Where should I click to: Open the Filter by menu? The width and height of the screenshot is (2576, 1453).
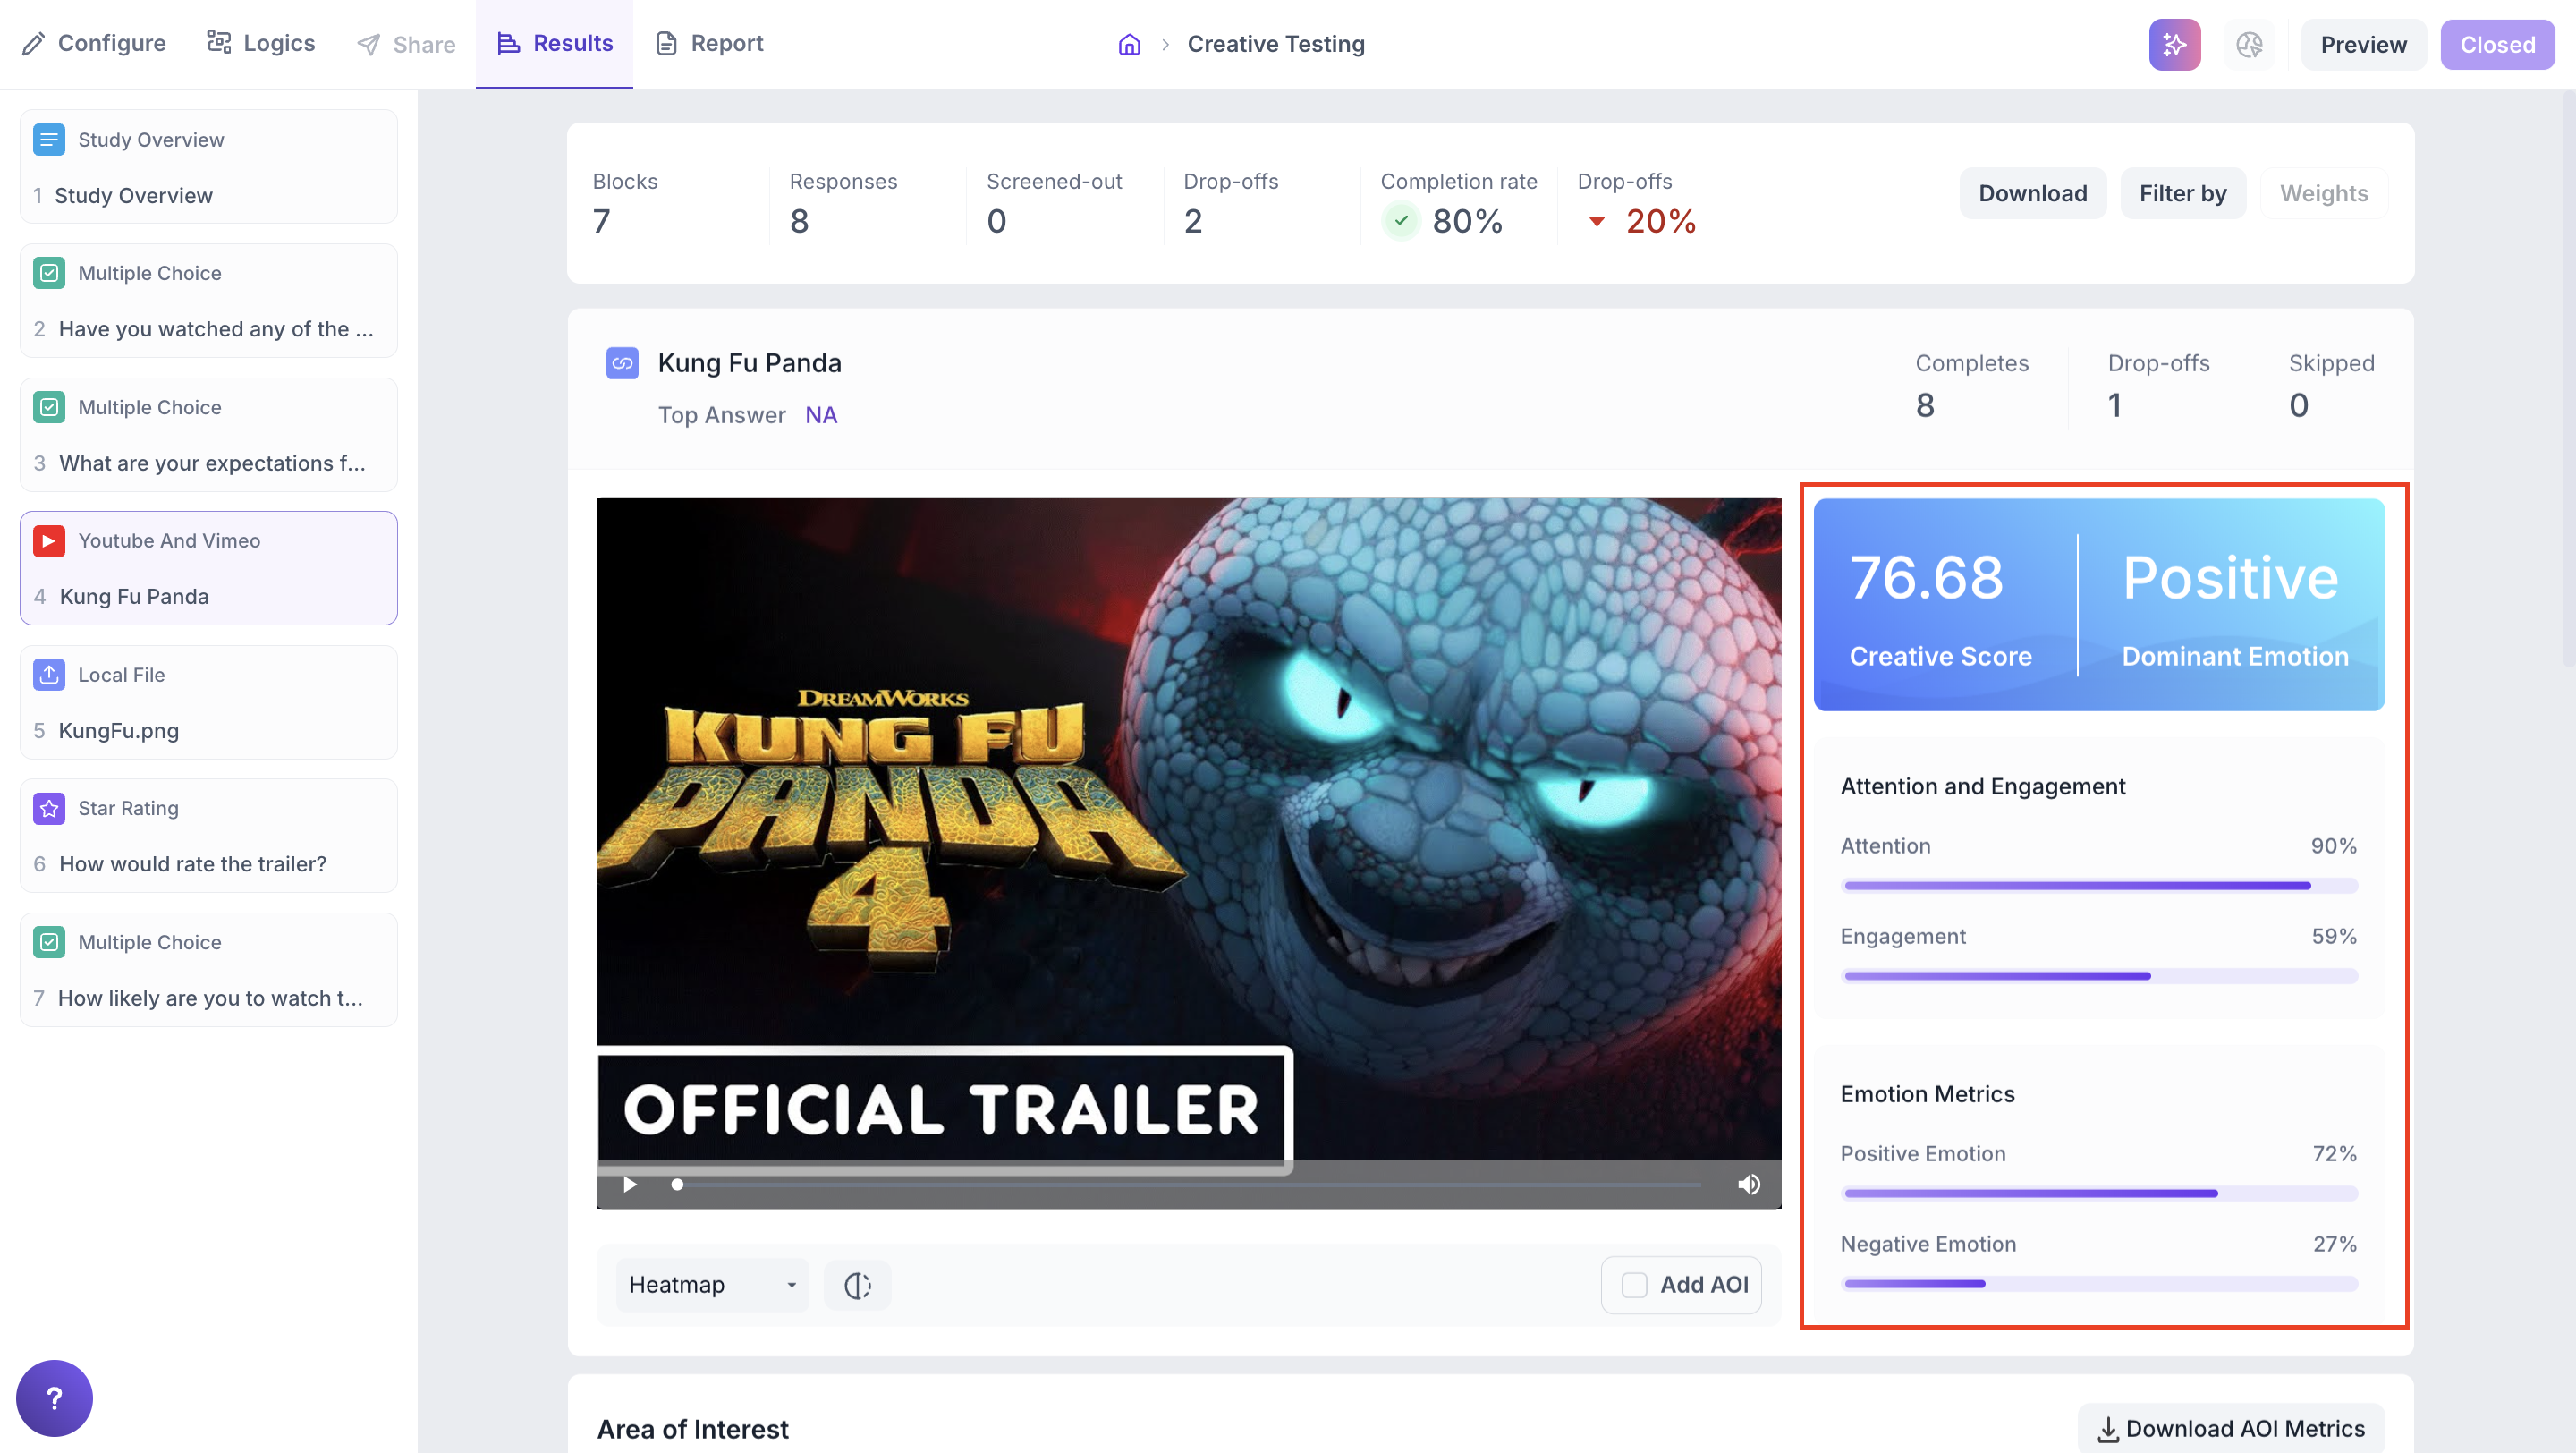coord(2182,193)
